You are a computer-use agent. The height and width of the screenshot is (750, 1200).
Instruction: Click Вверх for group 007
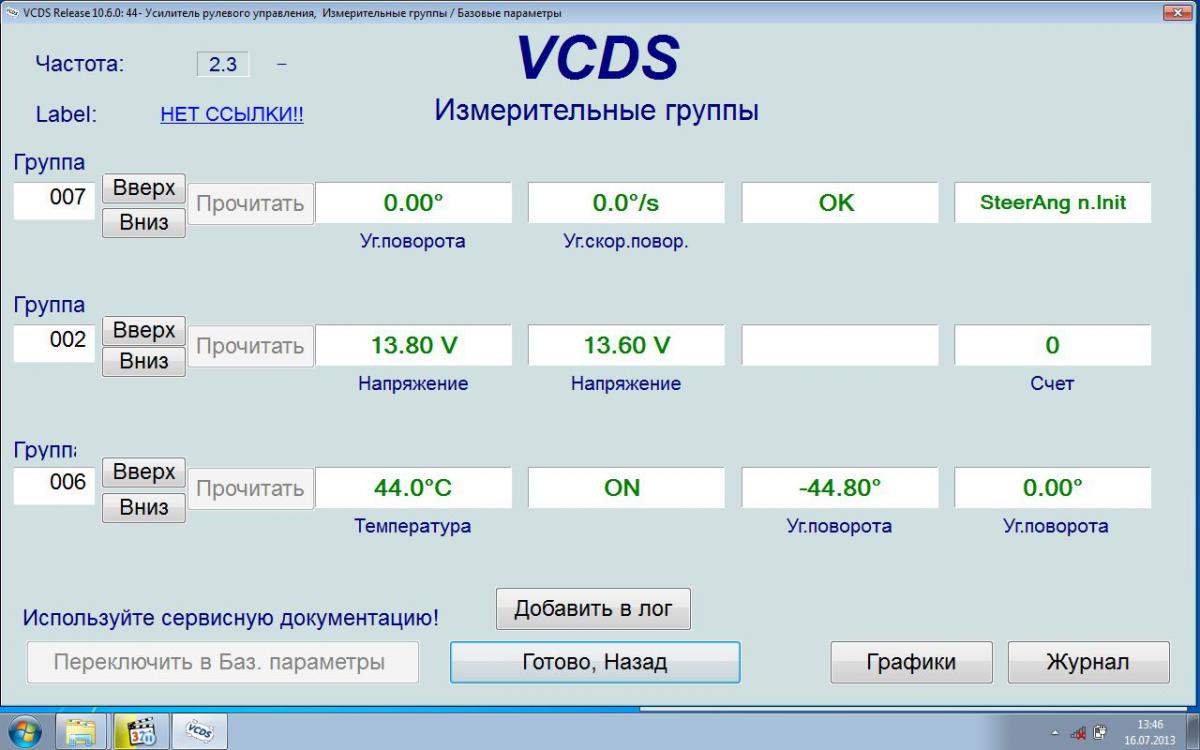click(x=144, y=188)
